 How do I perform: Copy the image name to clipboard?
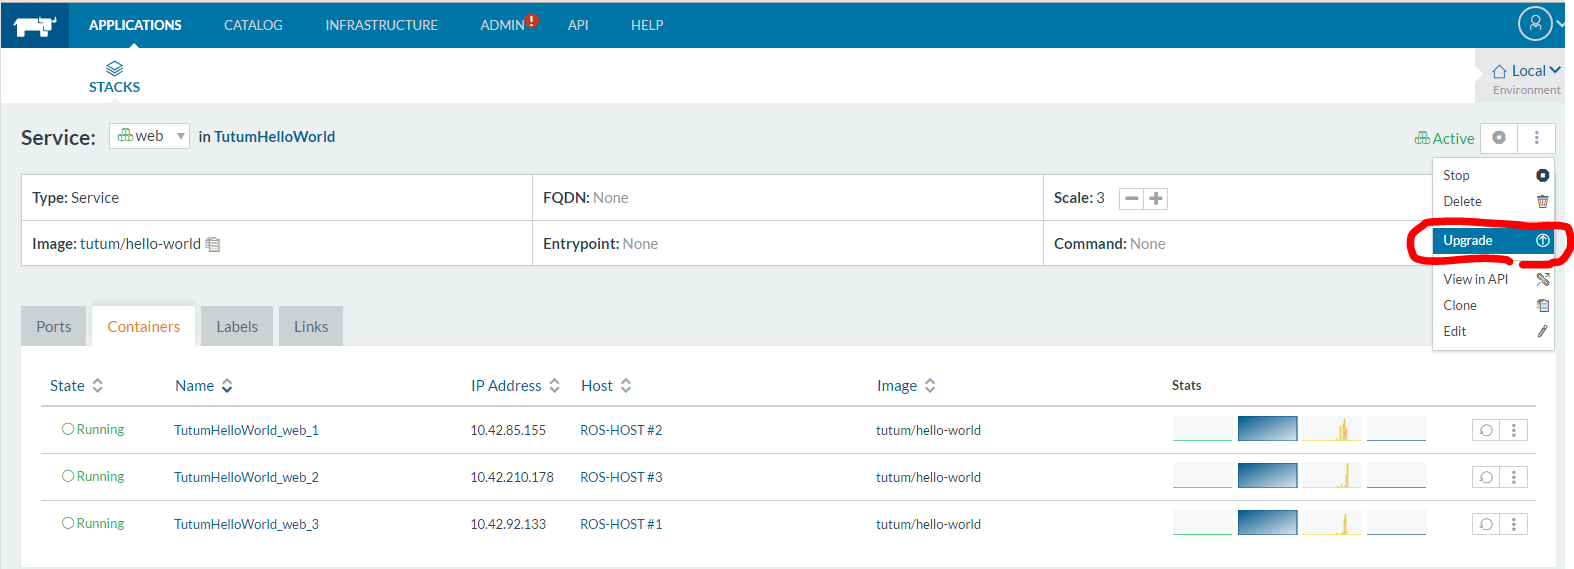213,244
